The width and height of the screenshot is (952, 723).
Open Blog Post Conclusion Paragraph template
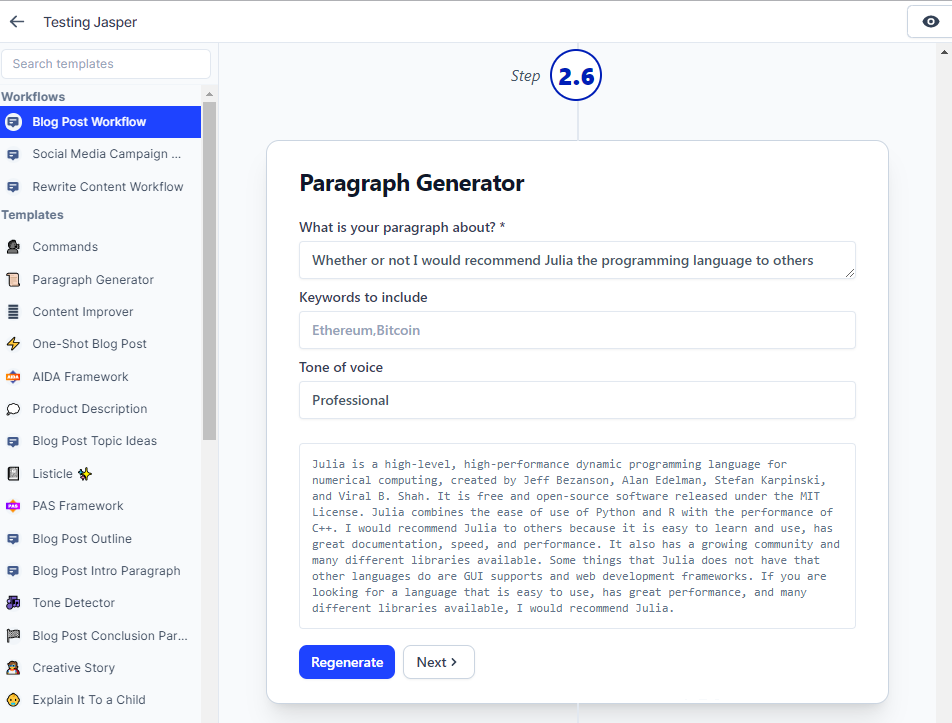(110, 636)
